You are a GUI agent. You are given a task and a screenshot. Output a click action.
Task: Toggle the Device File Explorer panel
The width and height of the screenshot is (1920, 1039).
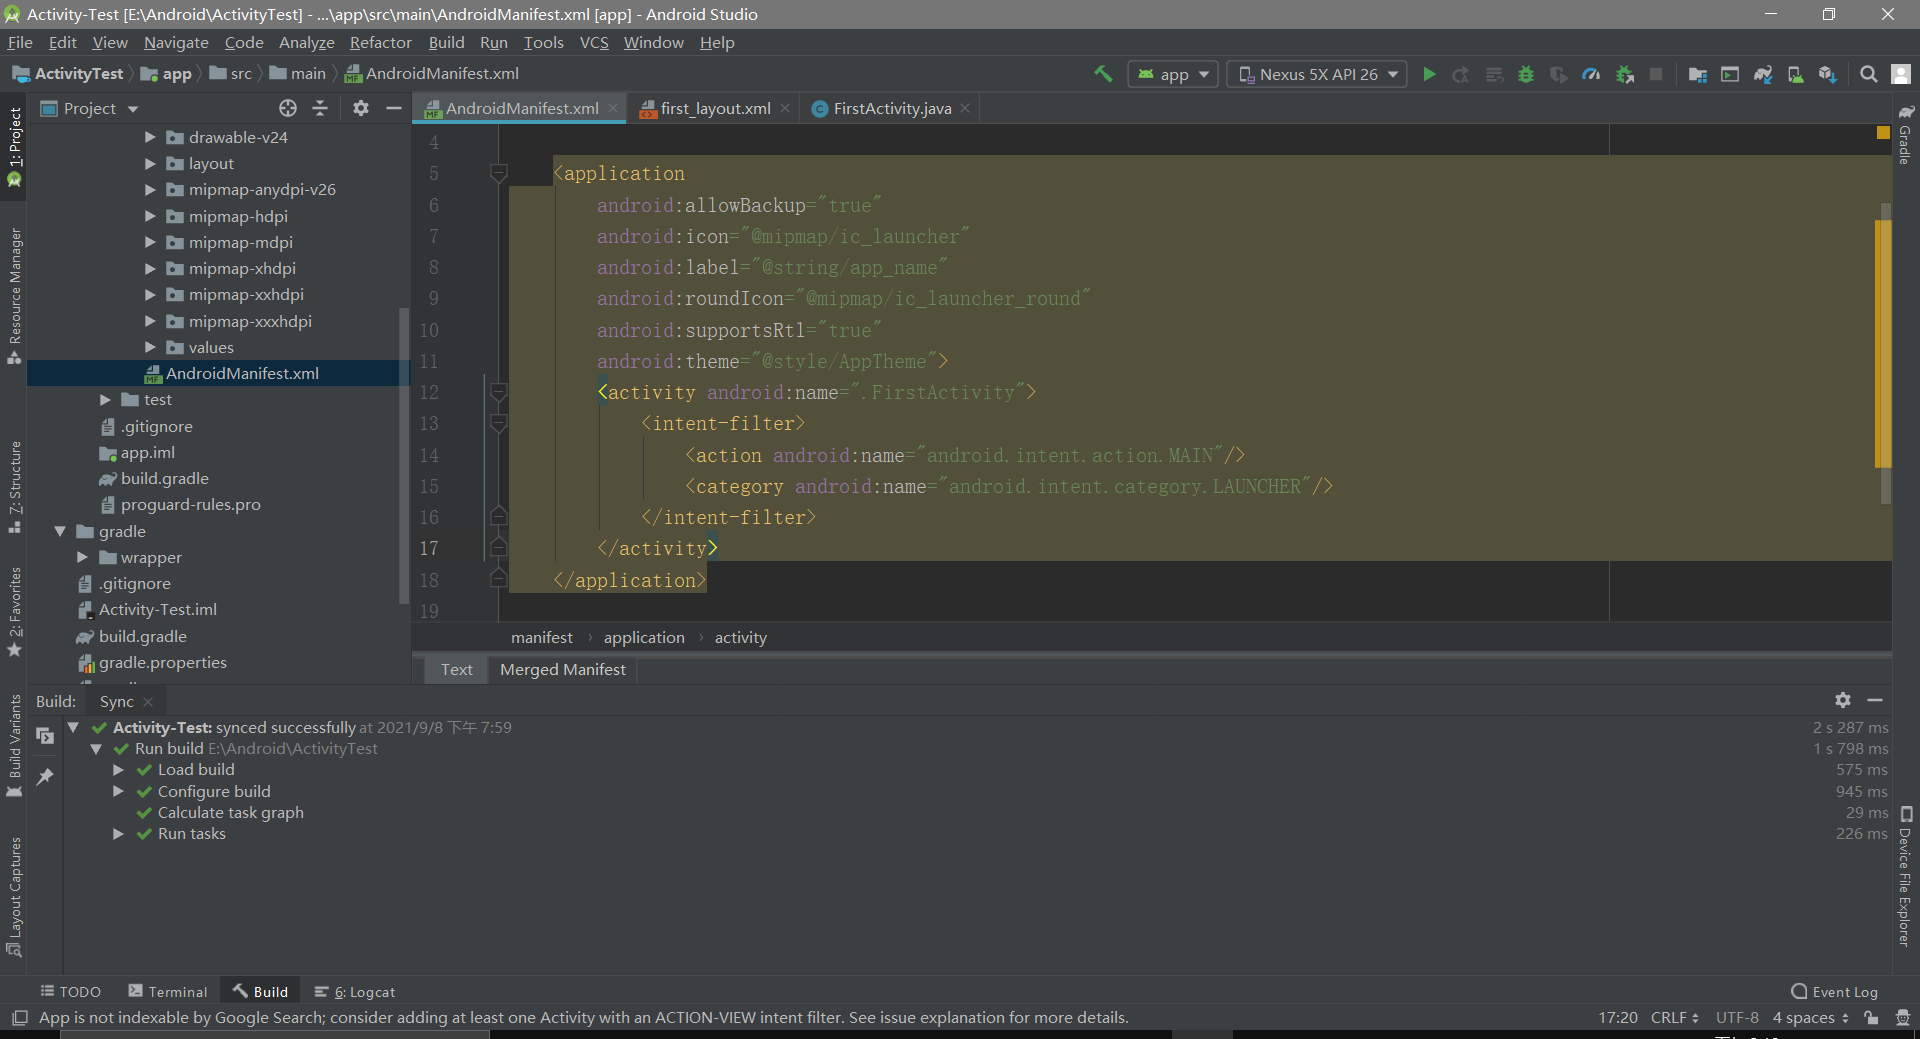(1906, 876)
